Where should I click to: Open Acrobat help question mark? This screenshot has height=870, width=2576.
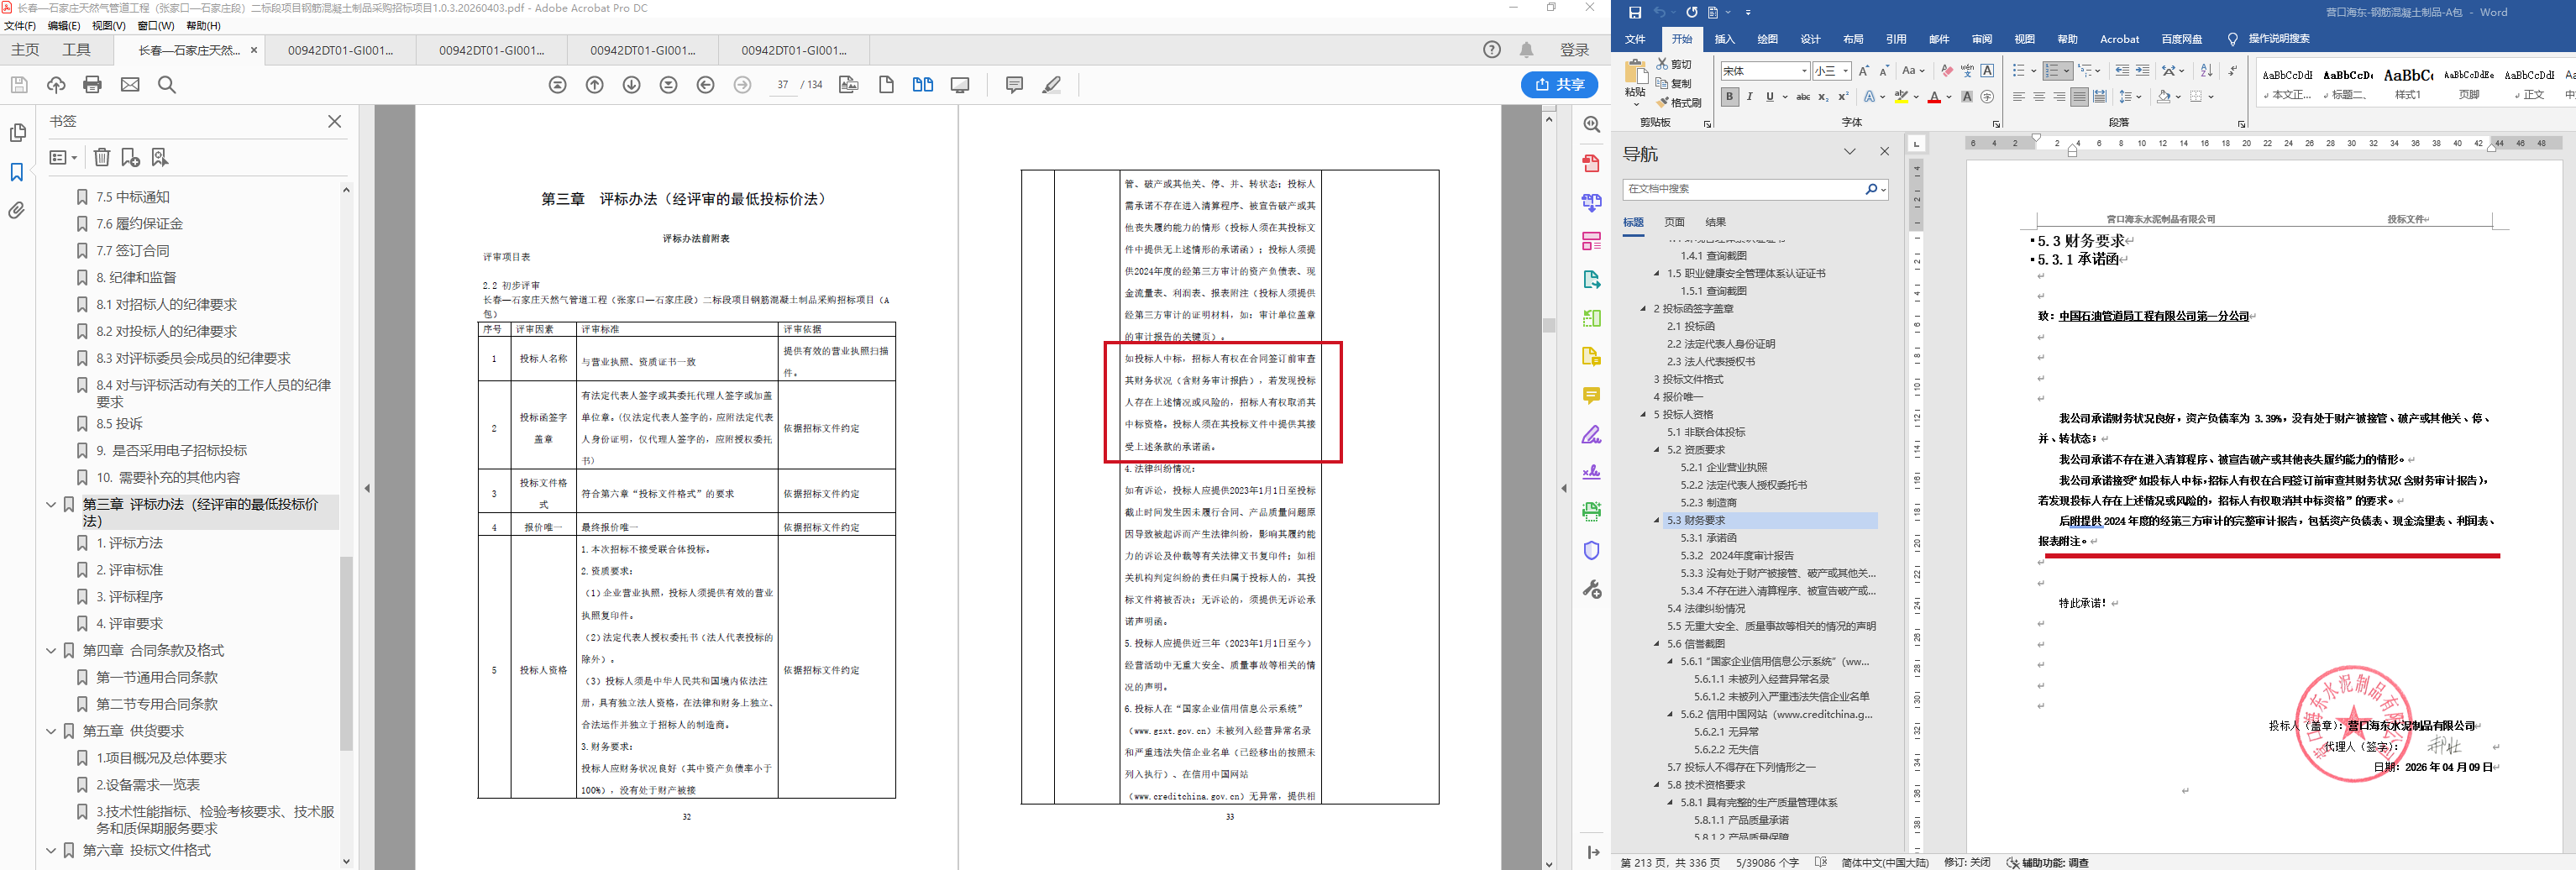point(1492,50)
